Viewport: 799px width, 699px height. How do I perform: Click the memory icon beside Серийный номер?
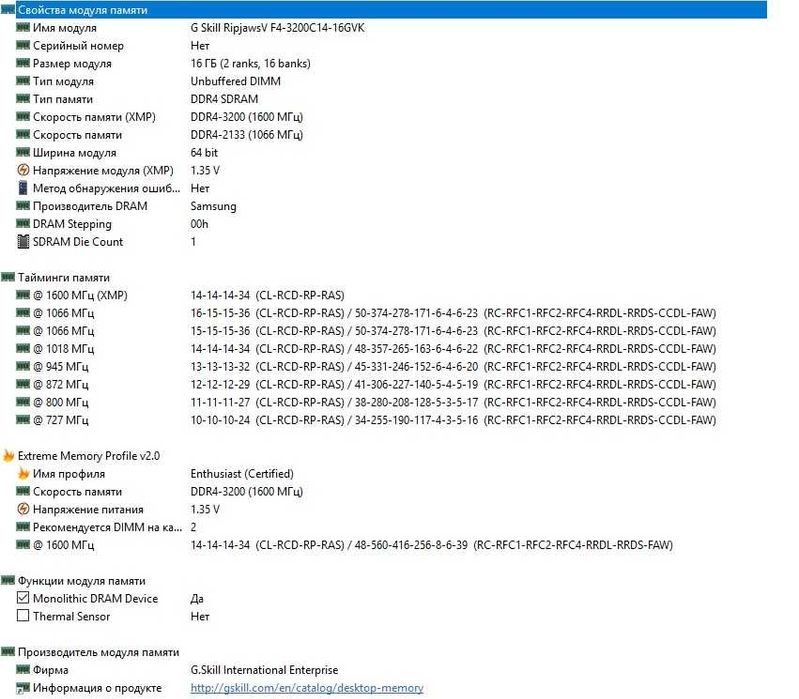click(23, 45)
